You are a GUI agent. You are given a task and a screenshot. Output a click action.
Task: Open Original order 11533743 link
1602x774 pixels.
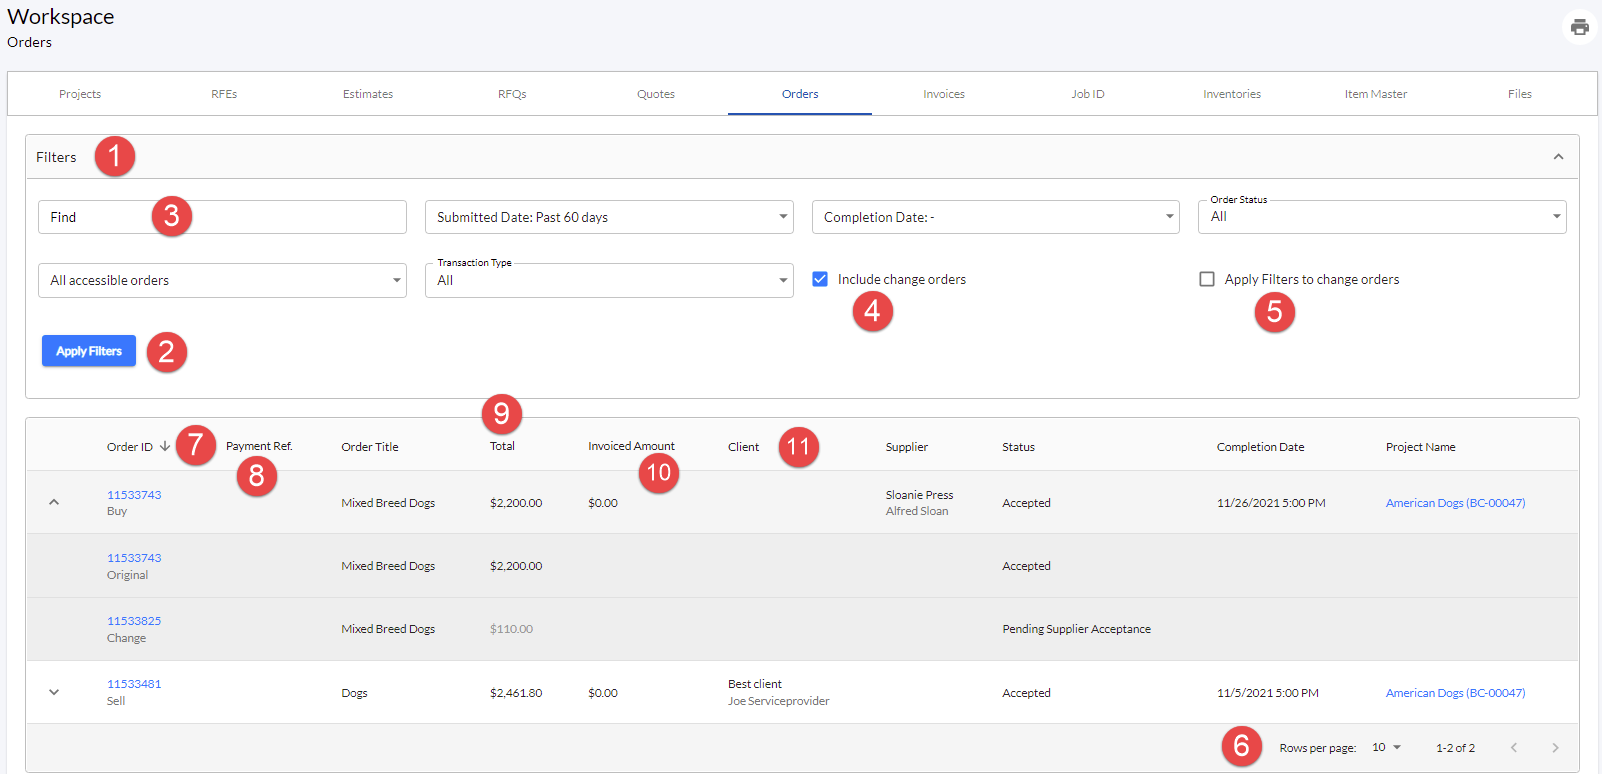(134, 558)
